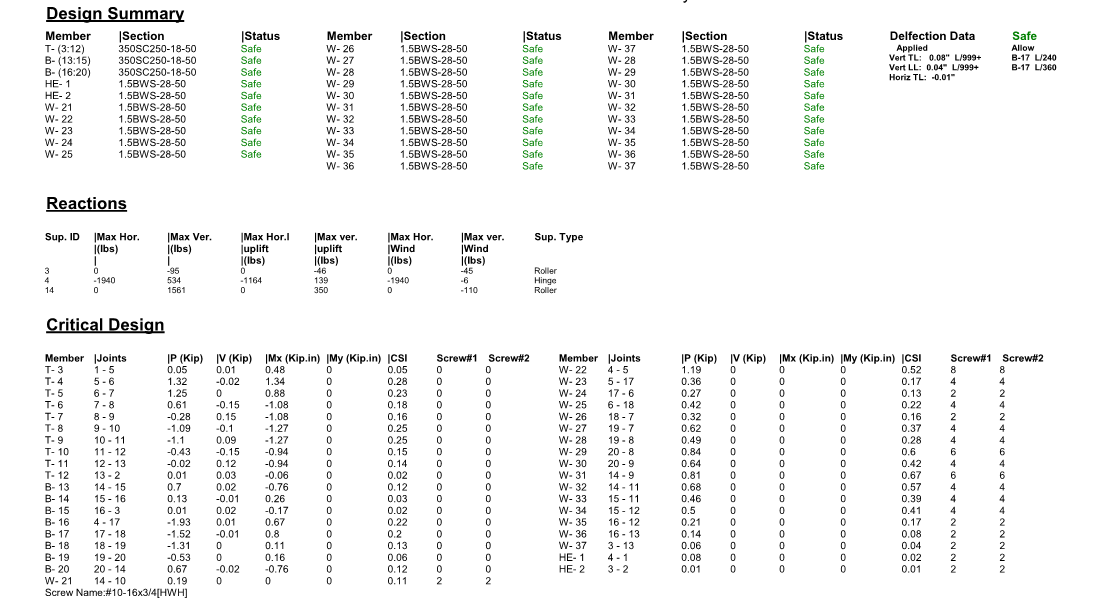Click the Sup. ID column header

click(x=62, y=237)
